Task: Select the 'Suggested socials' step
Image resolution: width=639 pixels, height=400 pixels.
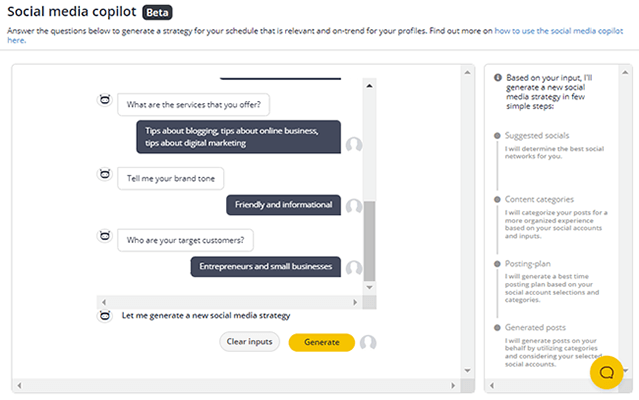Action: 537,135
